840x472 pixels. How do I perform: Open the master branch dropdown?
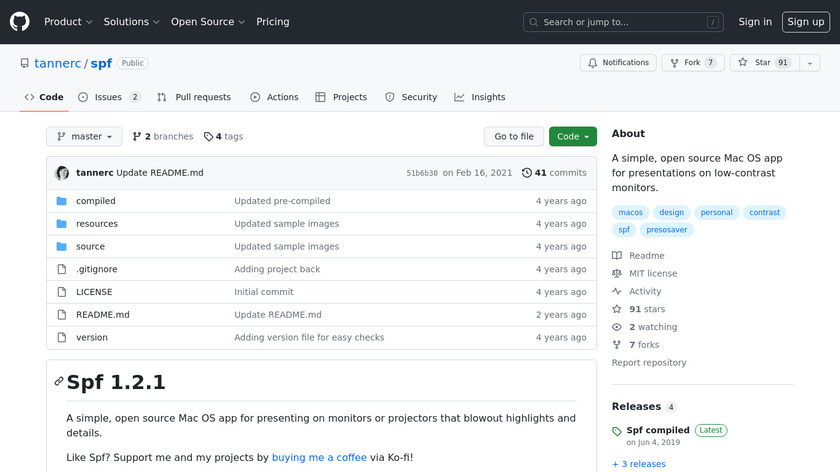click(x=84, y=137)
